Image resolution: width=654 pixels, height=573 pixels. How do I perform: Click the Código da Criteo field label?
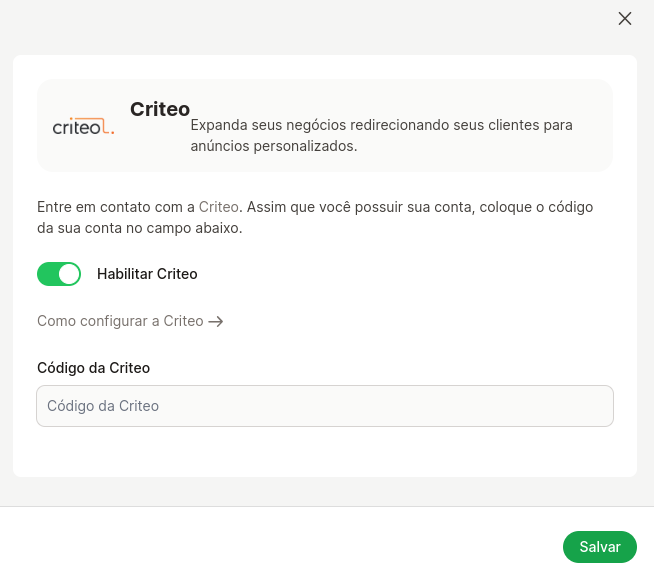[93, 368]
